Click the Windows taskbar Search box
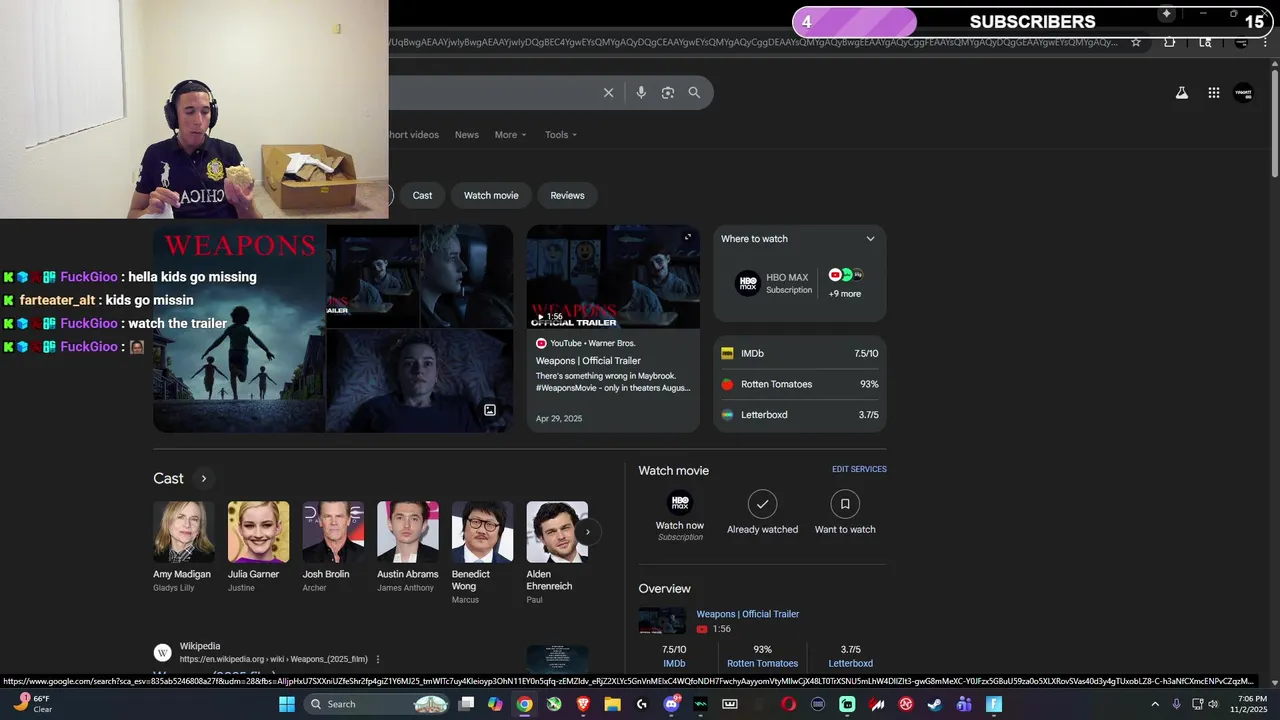The width and height of the screenshot is (1280, 720). coord(377,704)
